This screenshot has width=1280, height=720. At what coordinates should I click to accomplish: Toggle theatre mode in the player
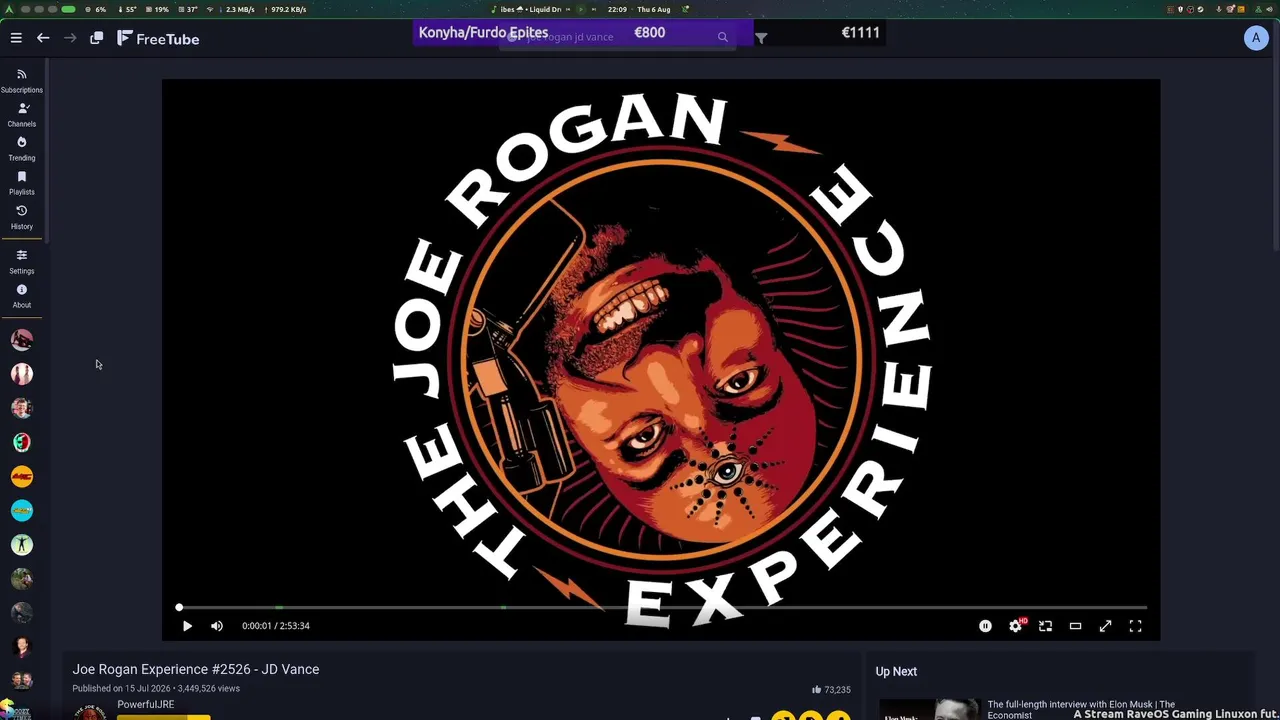tap(1075, 626)
